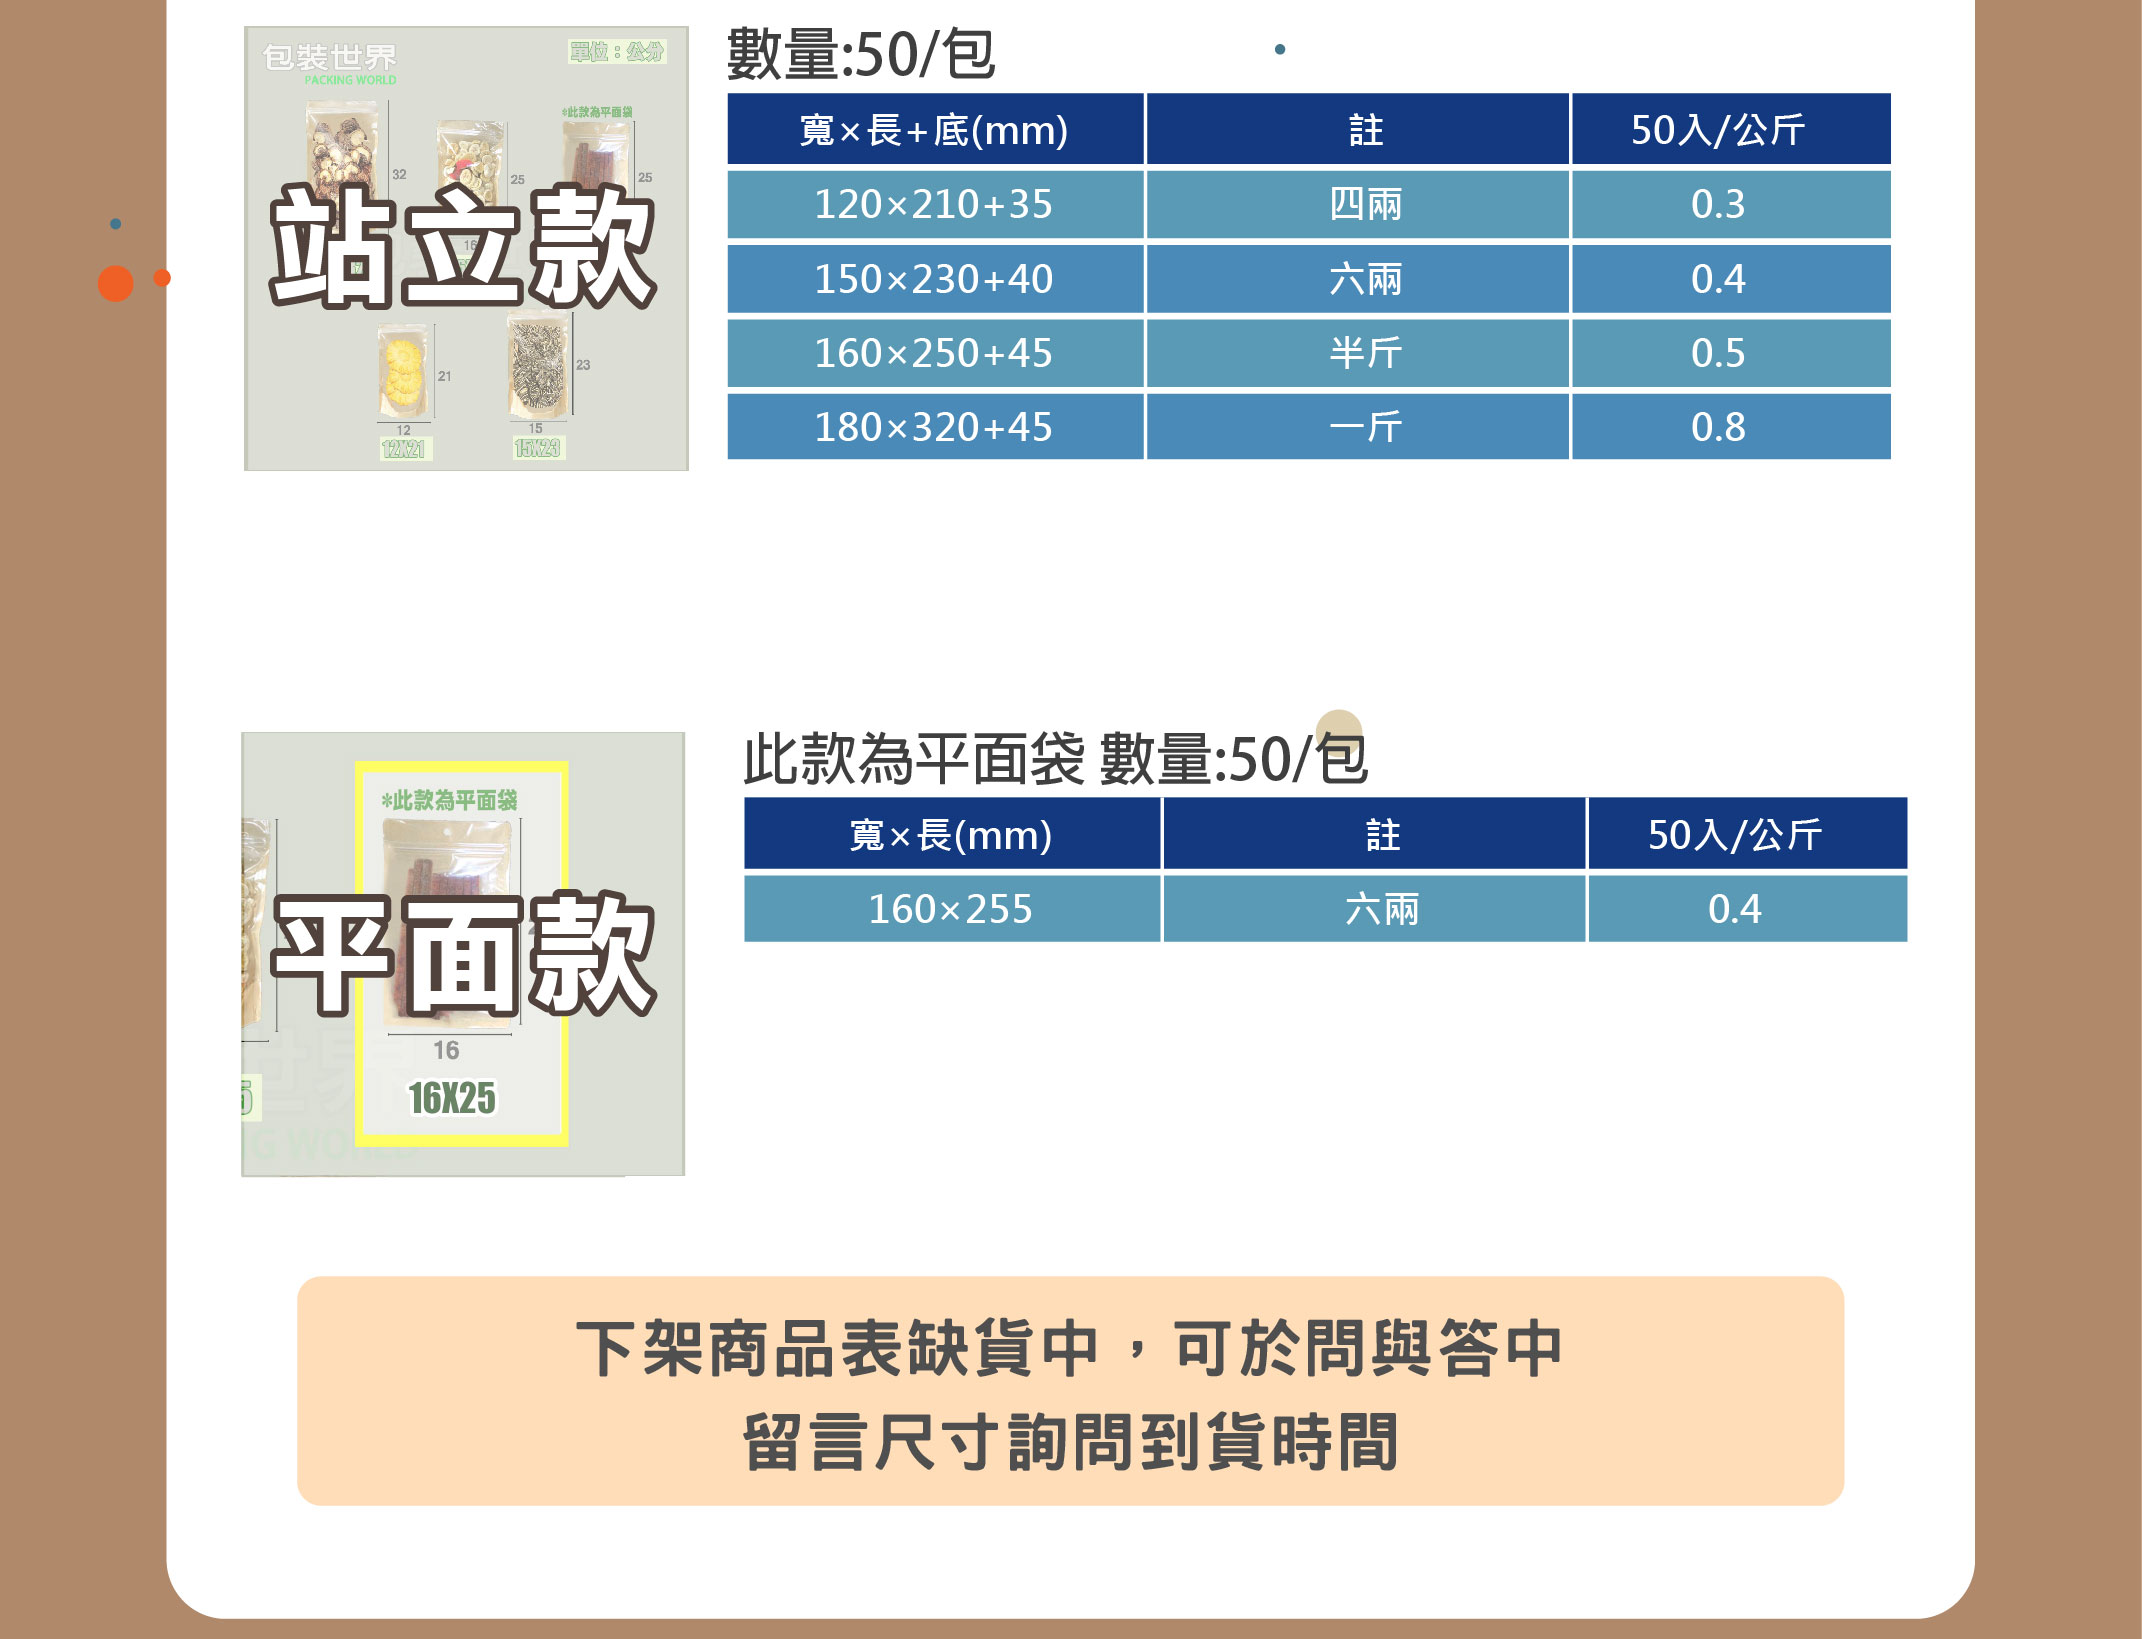Click the 下架商品表缺貨中 notice banner

click(x=1070, y=1391)
